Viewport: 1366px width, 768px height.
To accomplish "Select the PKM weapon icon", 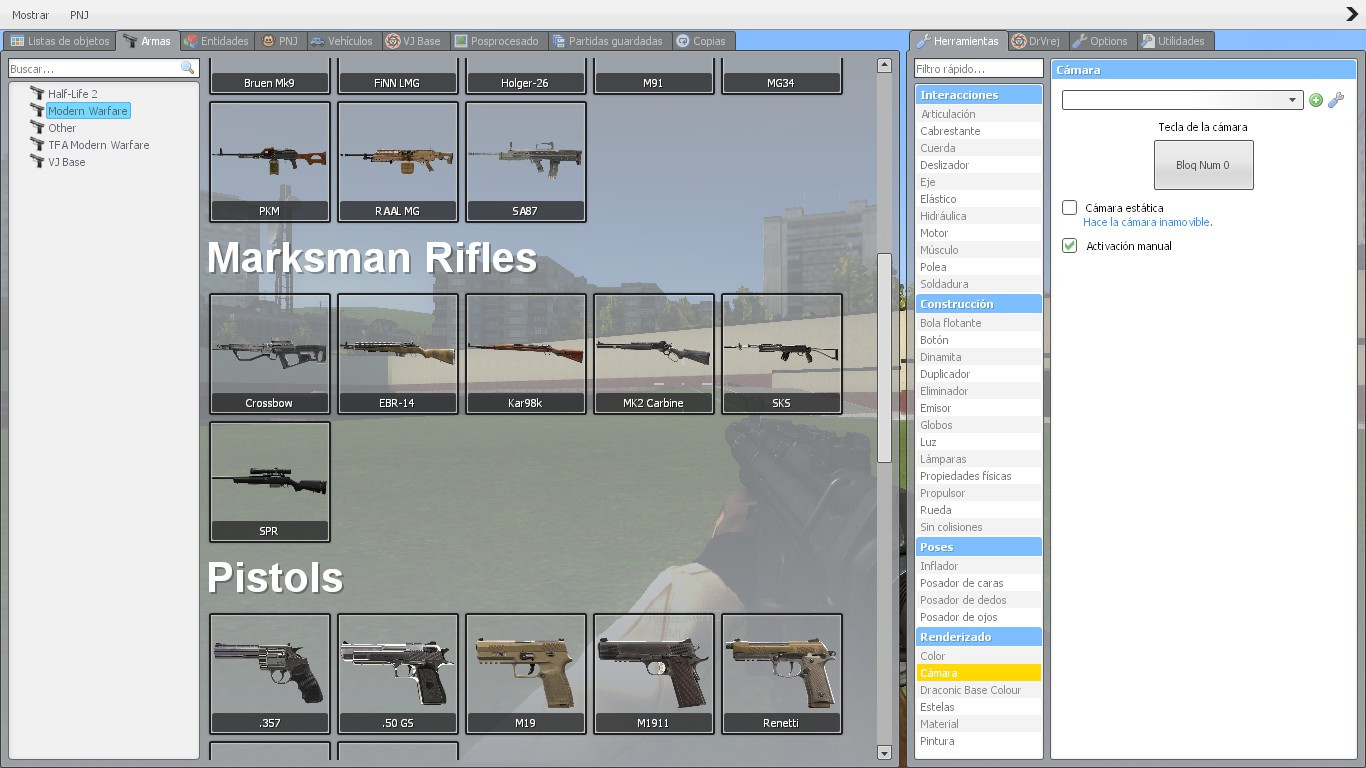I will coord(270,161).
